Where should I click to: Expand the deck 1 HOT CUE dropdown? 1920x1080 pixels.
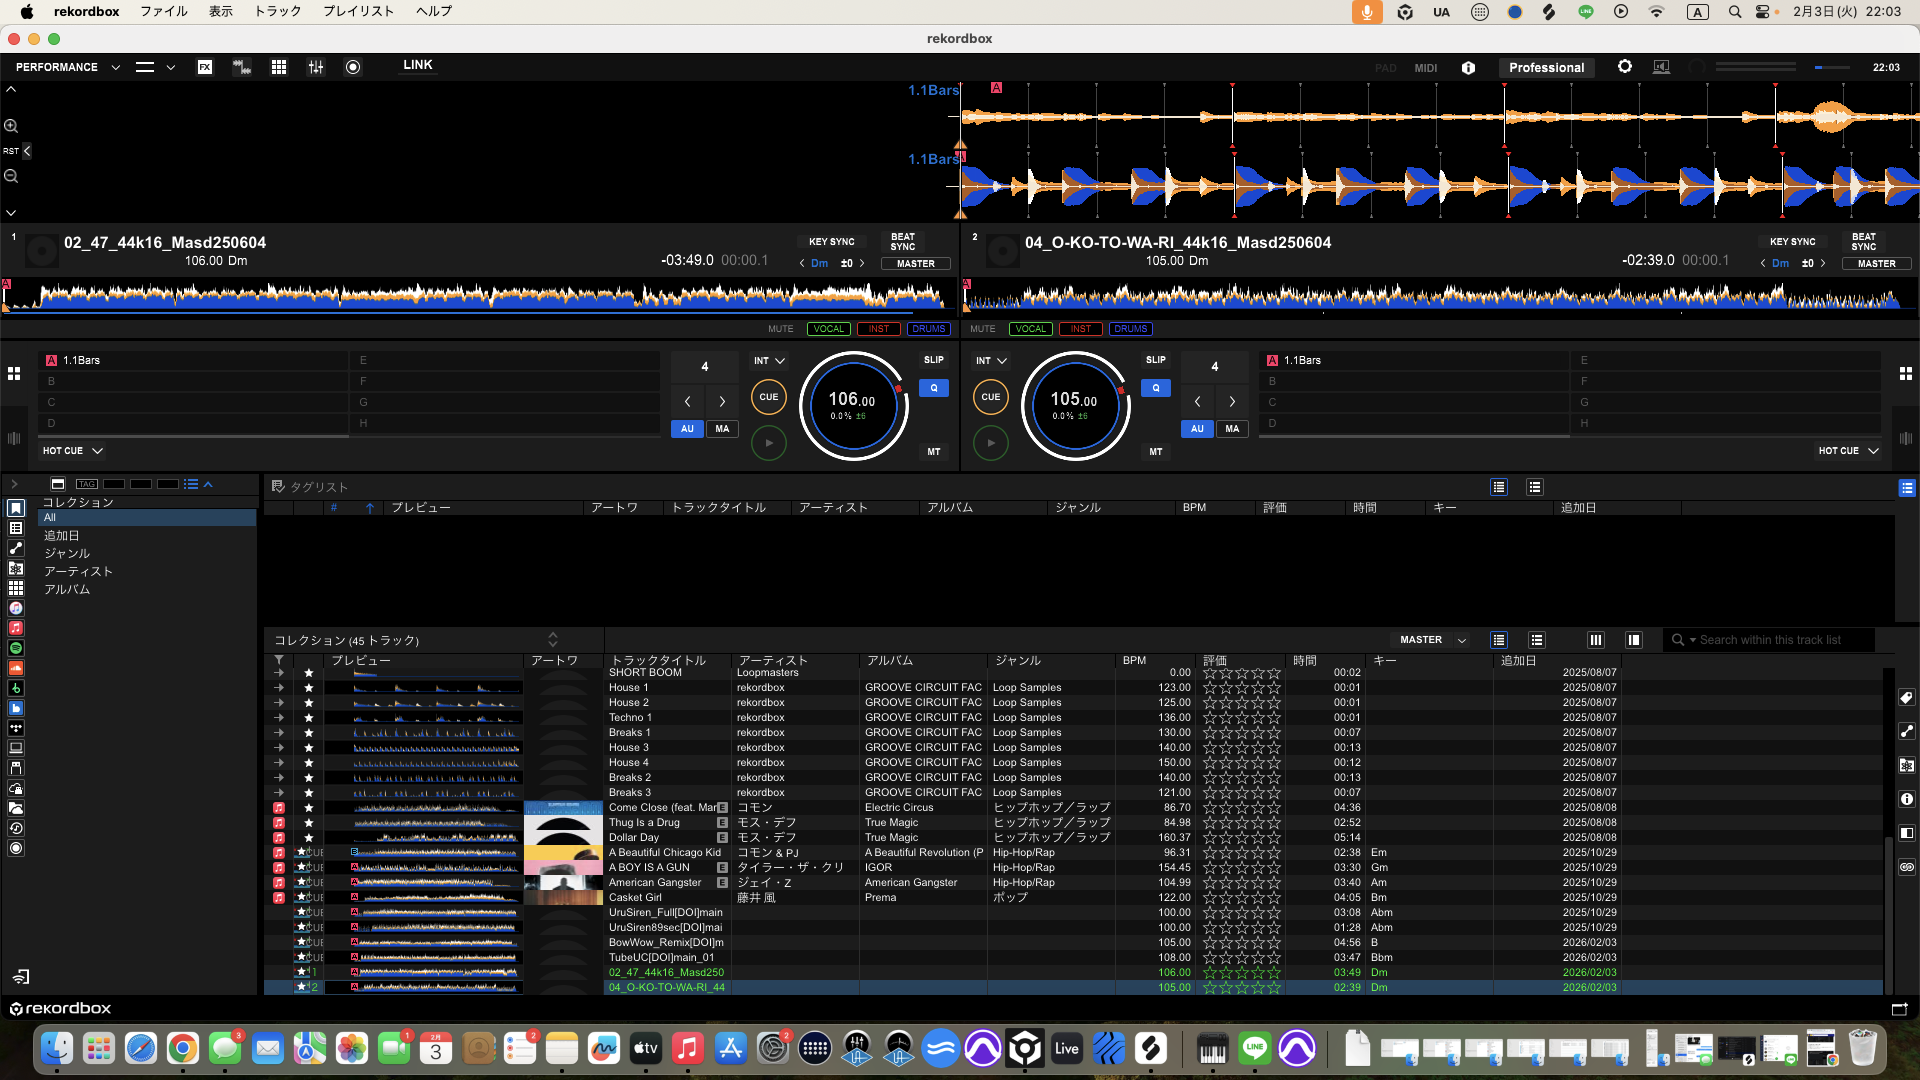[x=73, y=451]
